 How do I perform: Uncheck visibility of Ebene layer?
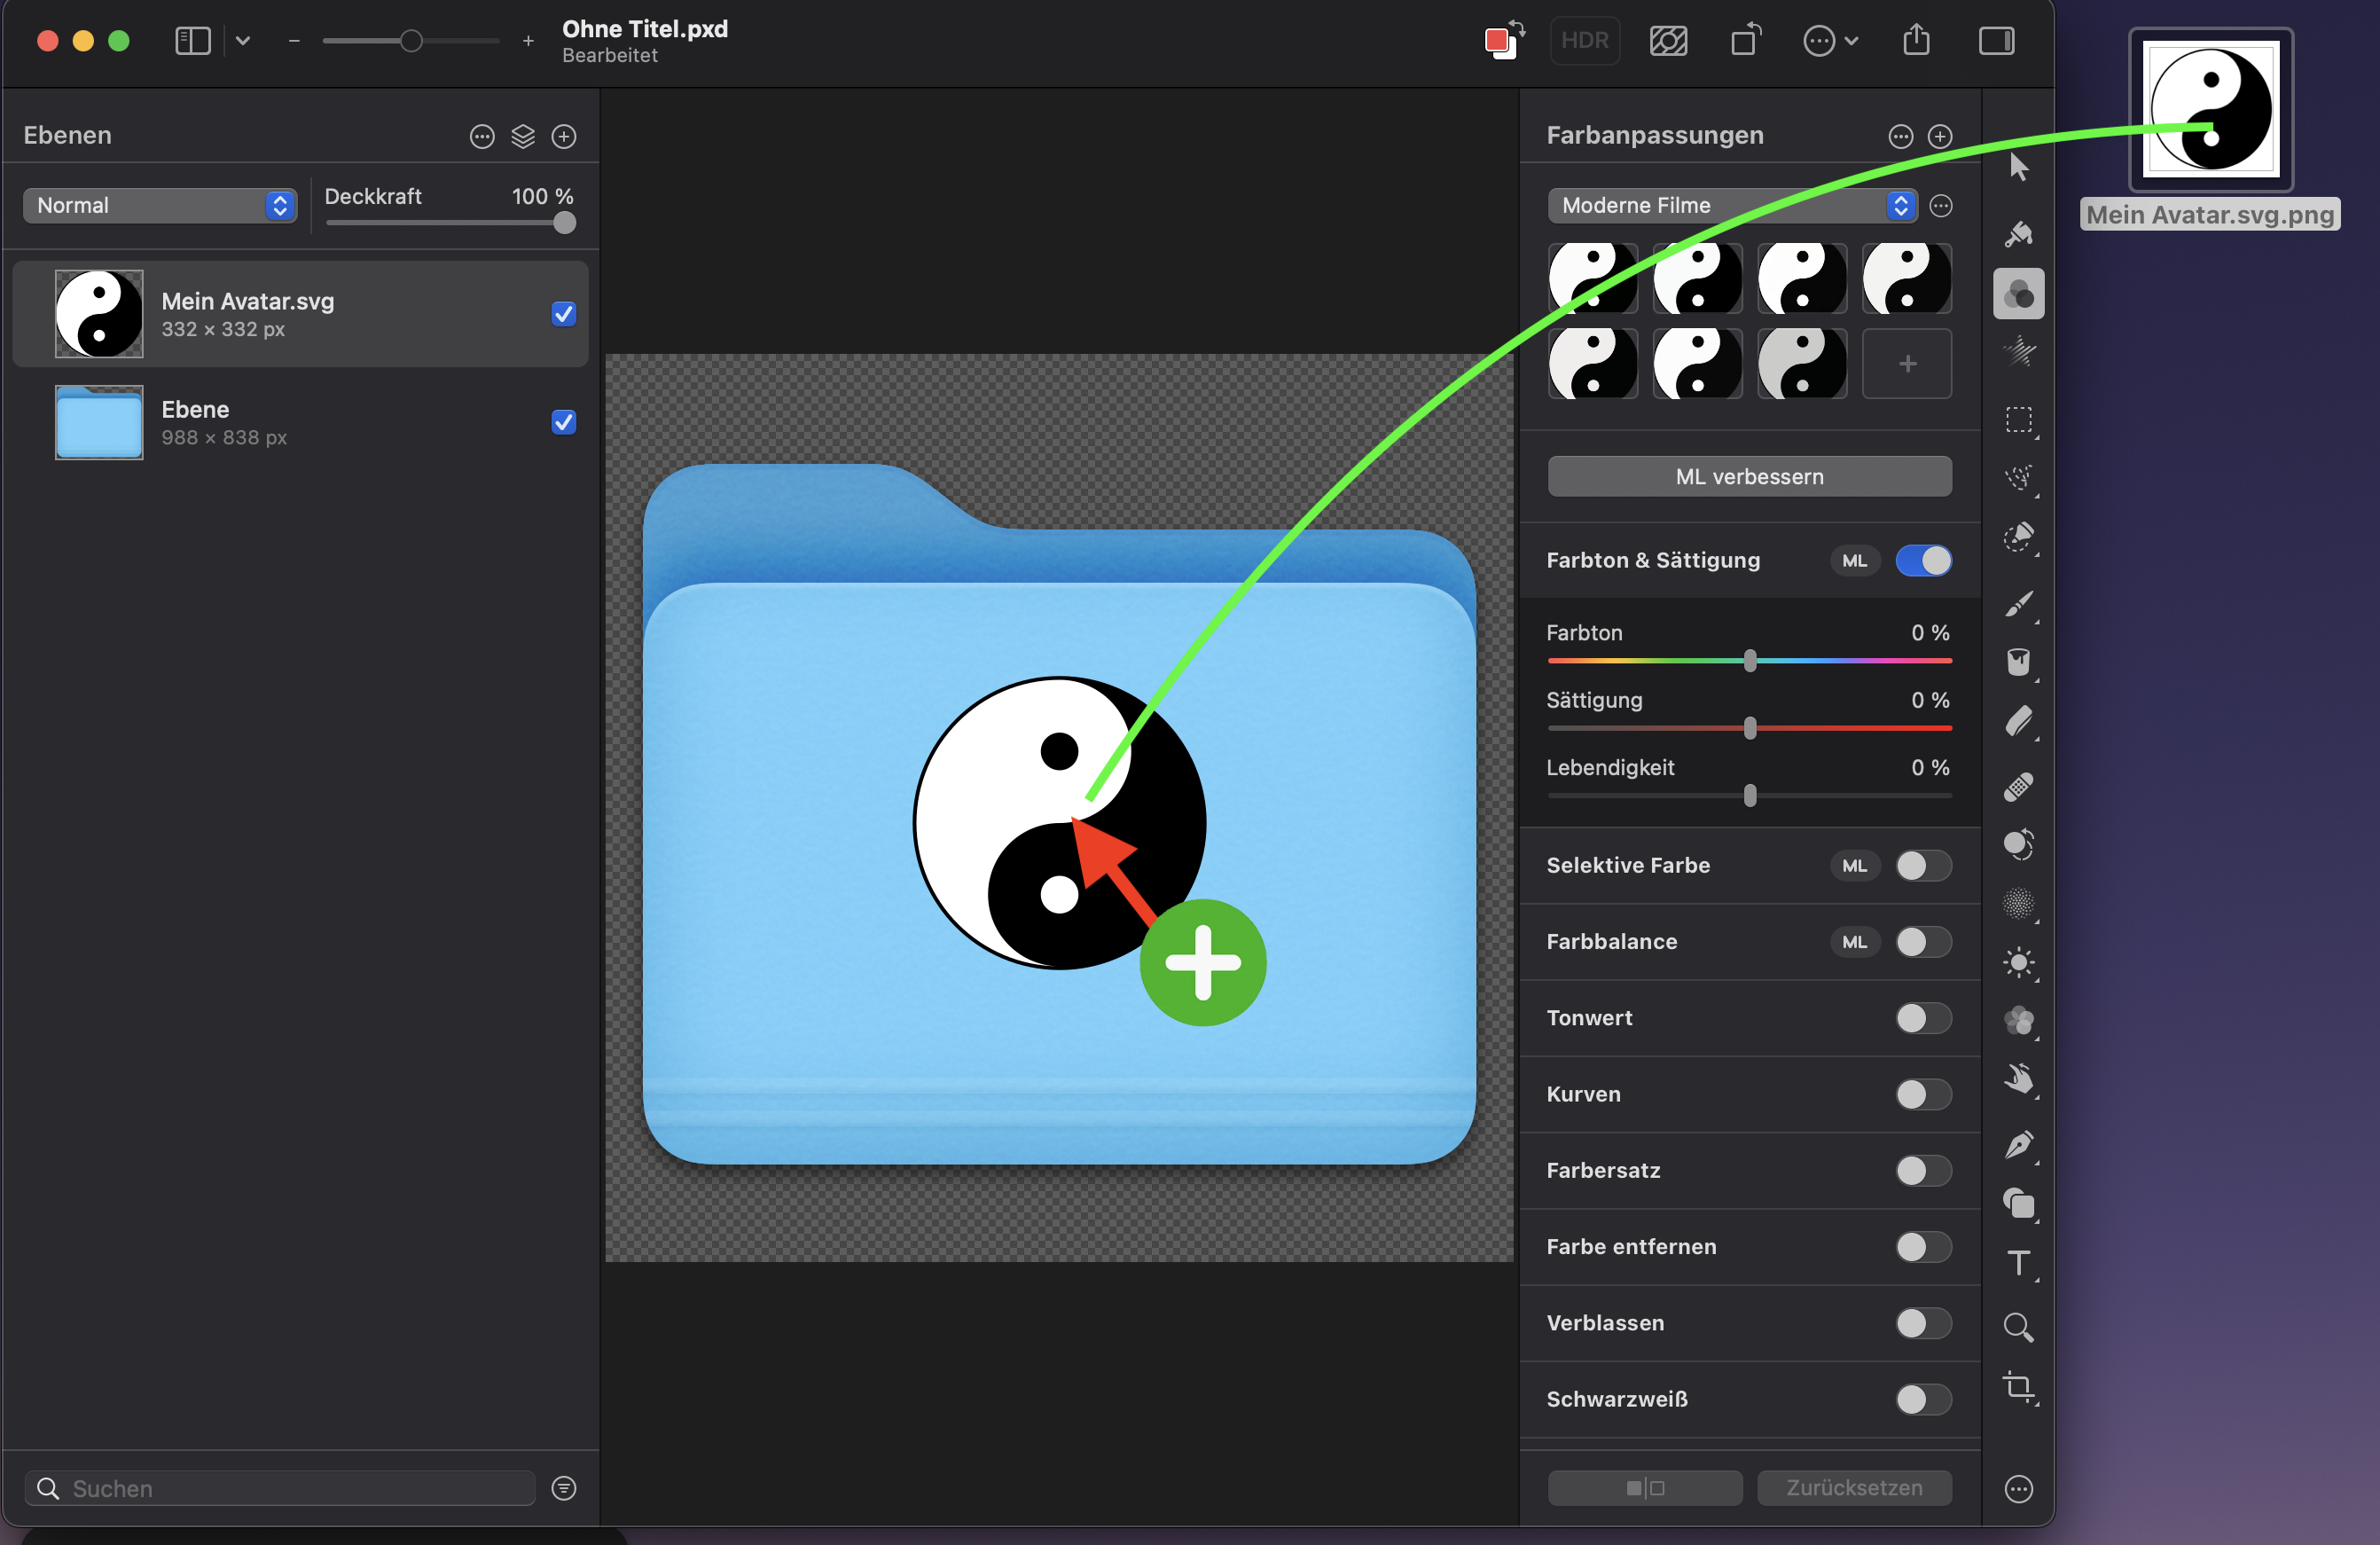563,422
